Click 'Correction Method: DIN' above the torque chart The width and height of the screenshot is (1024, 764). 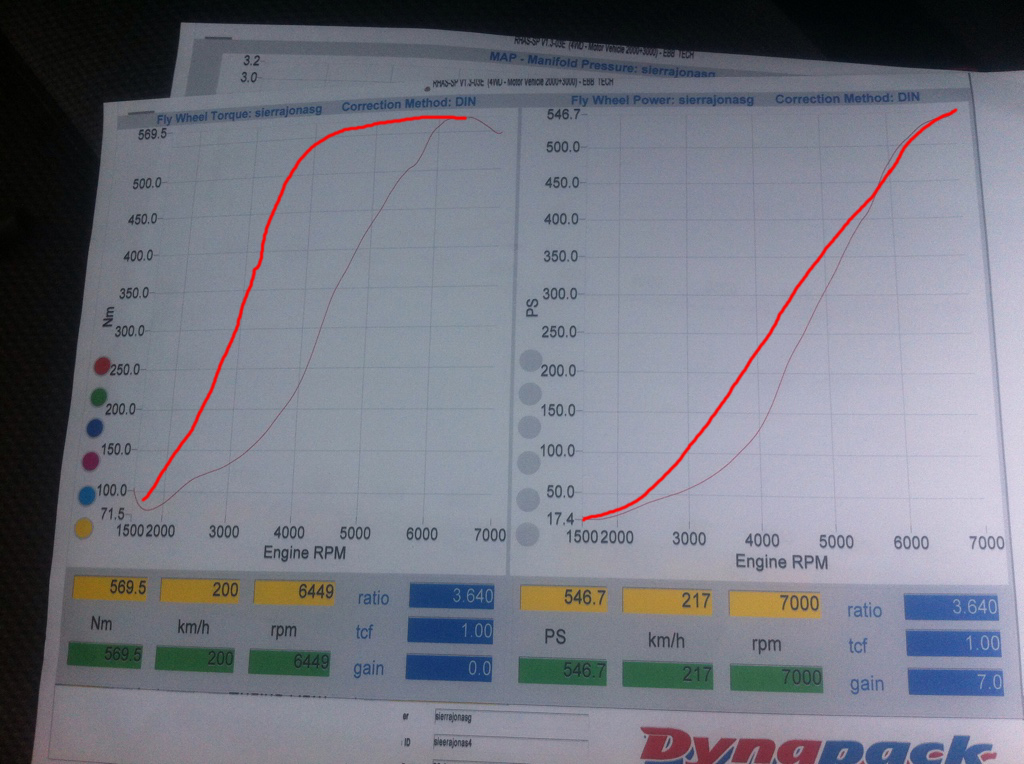click(409, 104)
